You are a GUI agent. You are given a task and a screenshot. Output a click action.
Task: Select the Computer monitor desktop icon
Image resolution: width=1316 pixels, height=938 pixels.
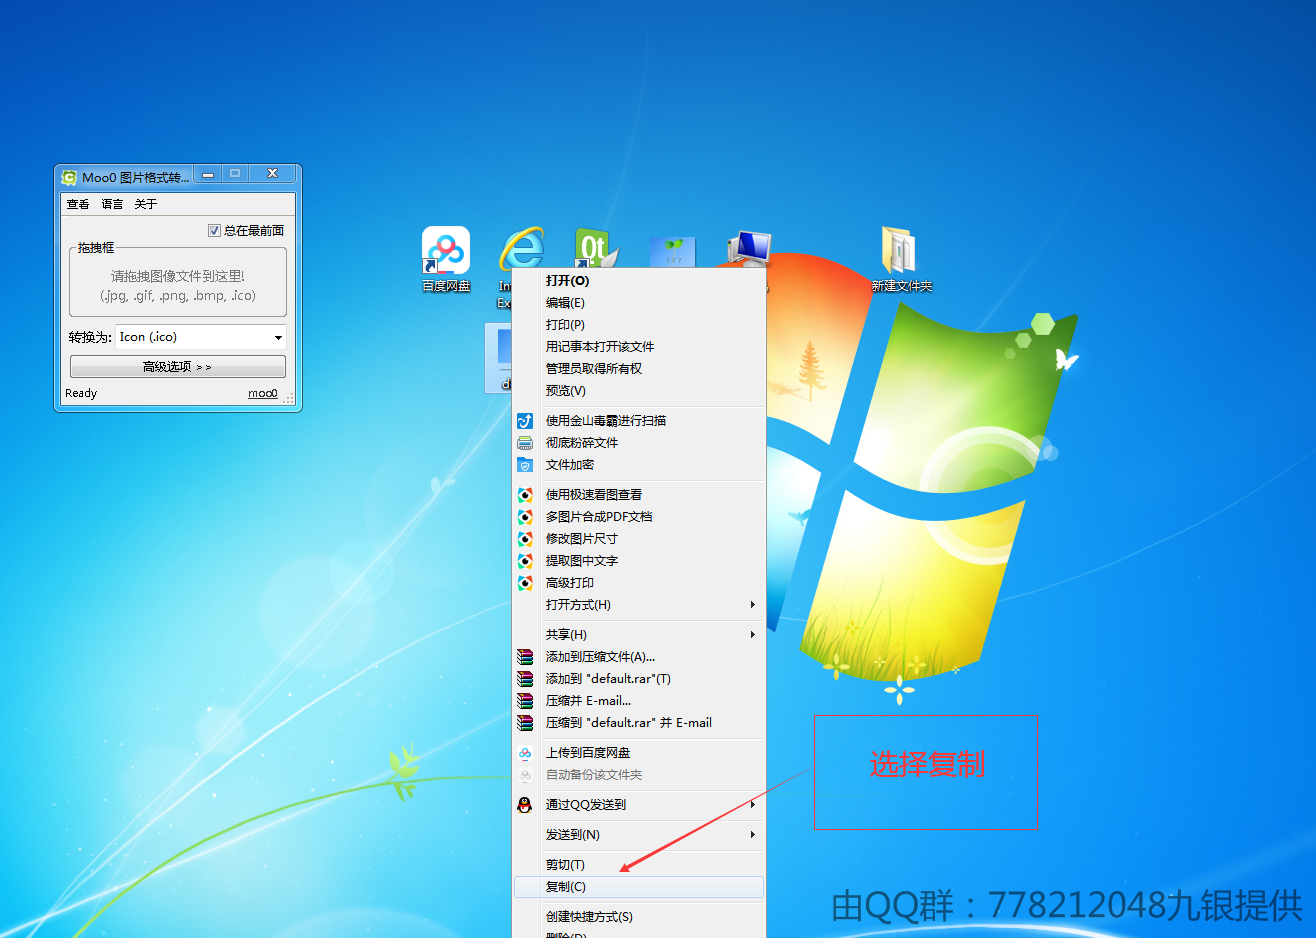pos(749,248)
